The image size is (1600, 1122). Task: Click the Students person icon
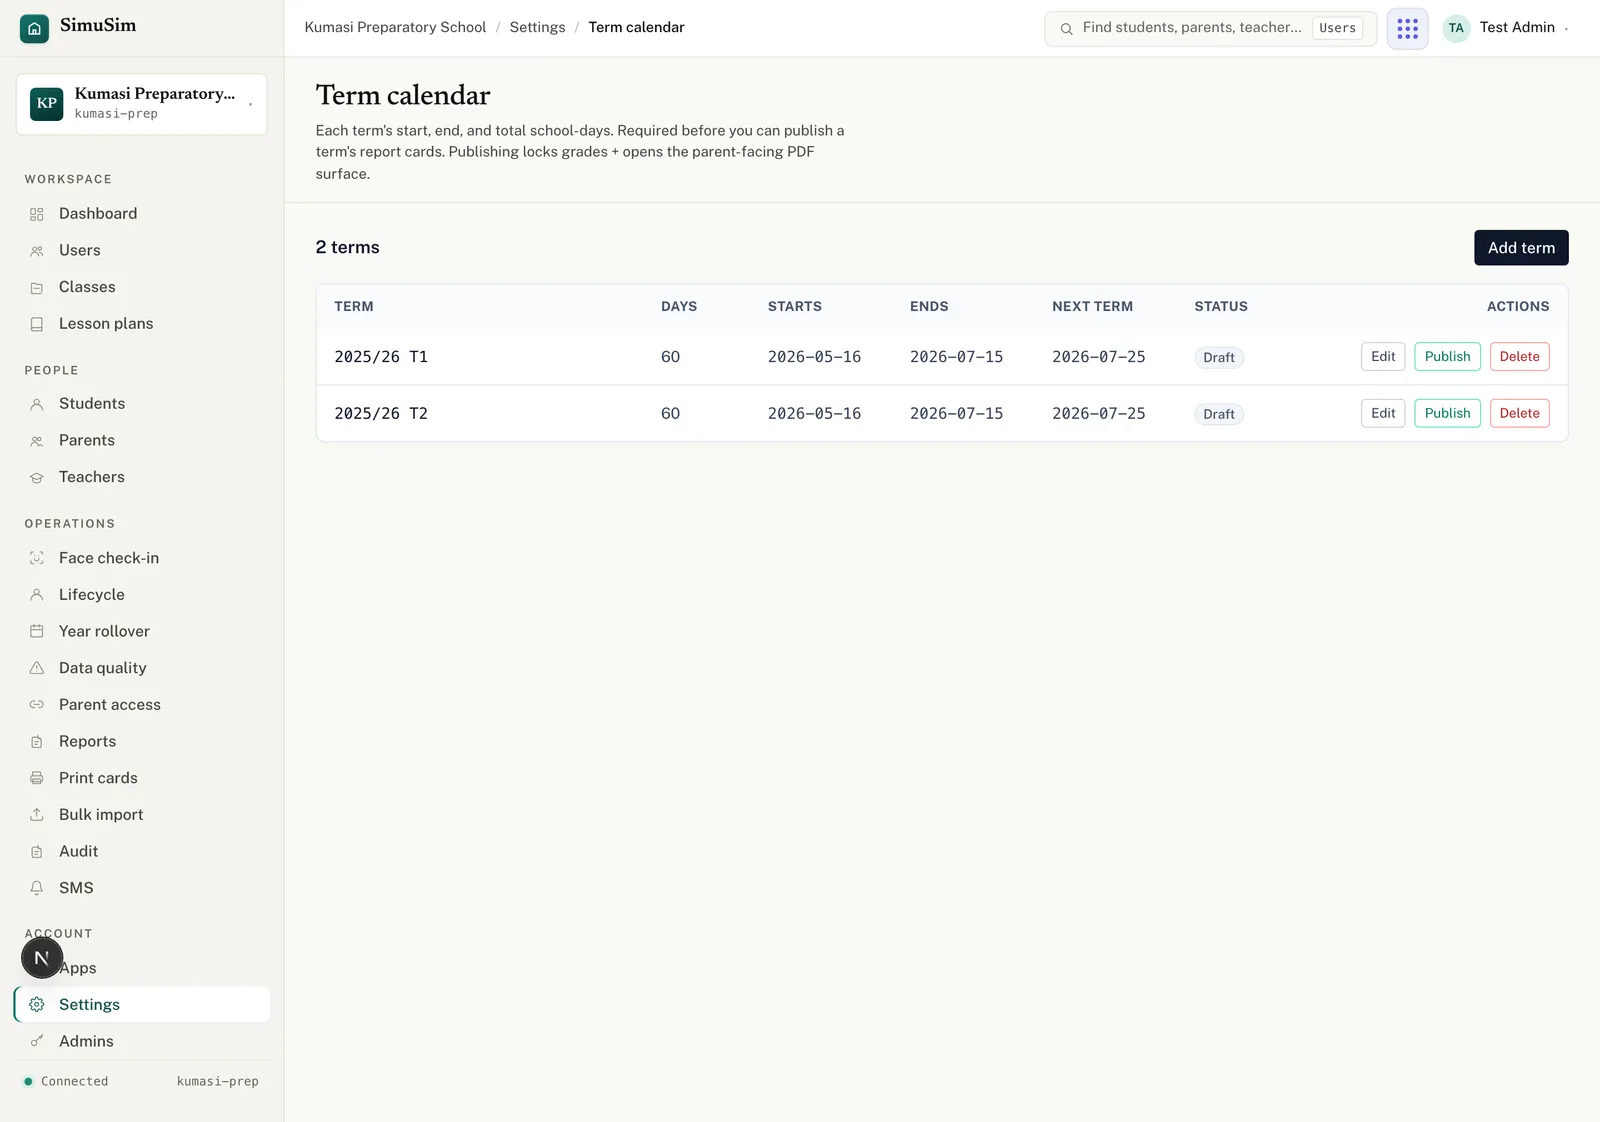(x=37, y=404)
